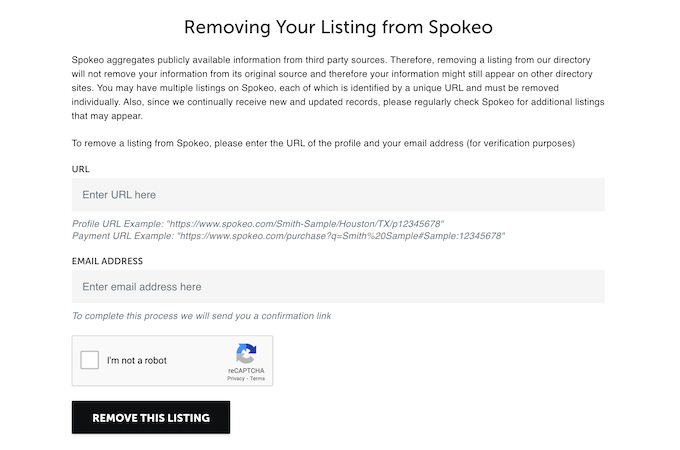Viewport: 680px width, 450px height.
Task: Click the Removing Your Listing from Spokeo heading
Action: [x=338, y=27]
